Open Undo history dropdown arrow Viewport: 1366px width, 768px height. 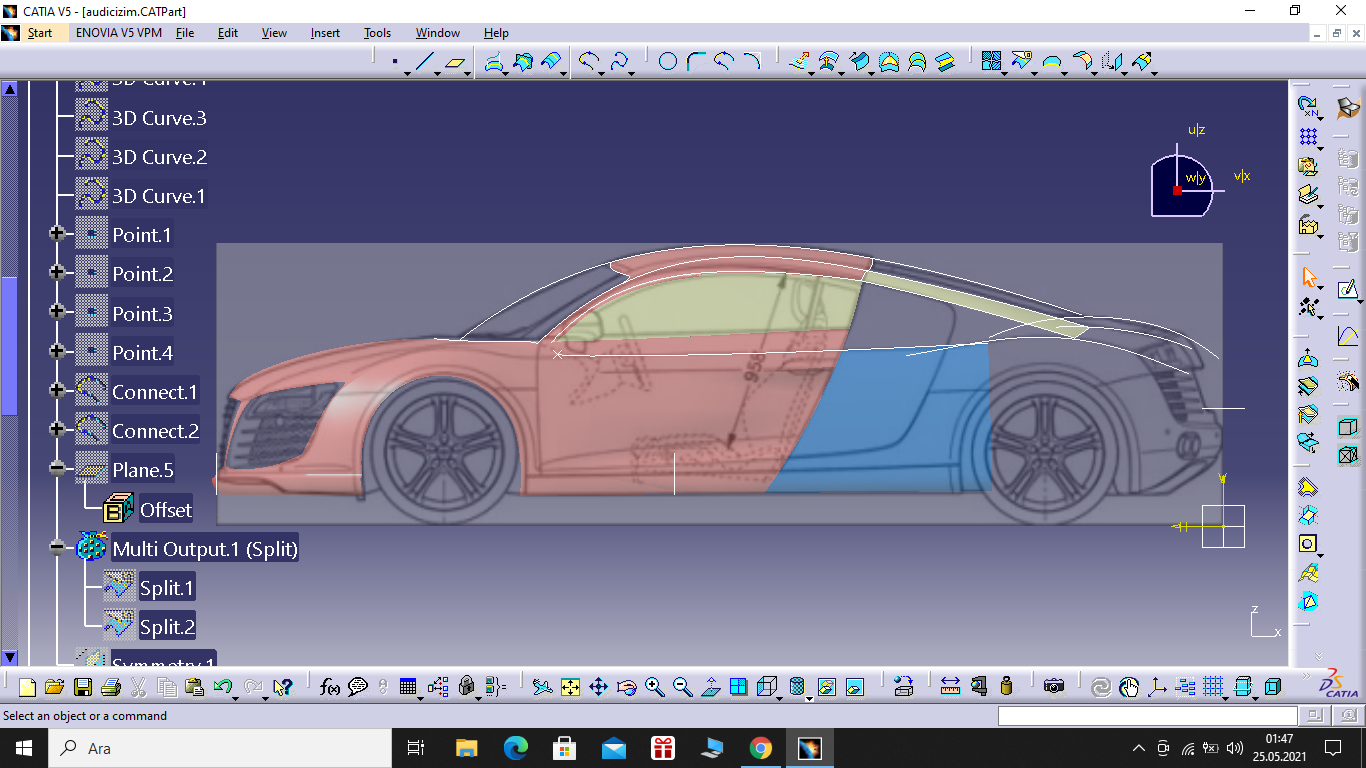235,697
